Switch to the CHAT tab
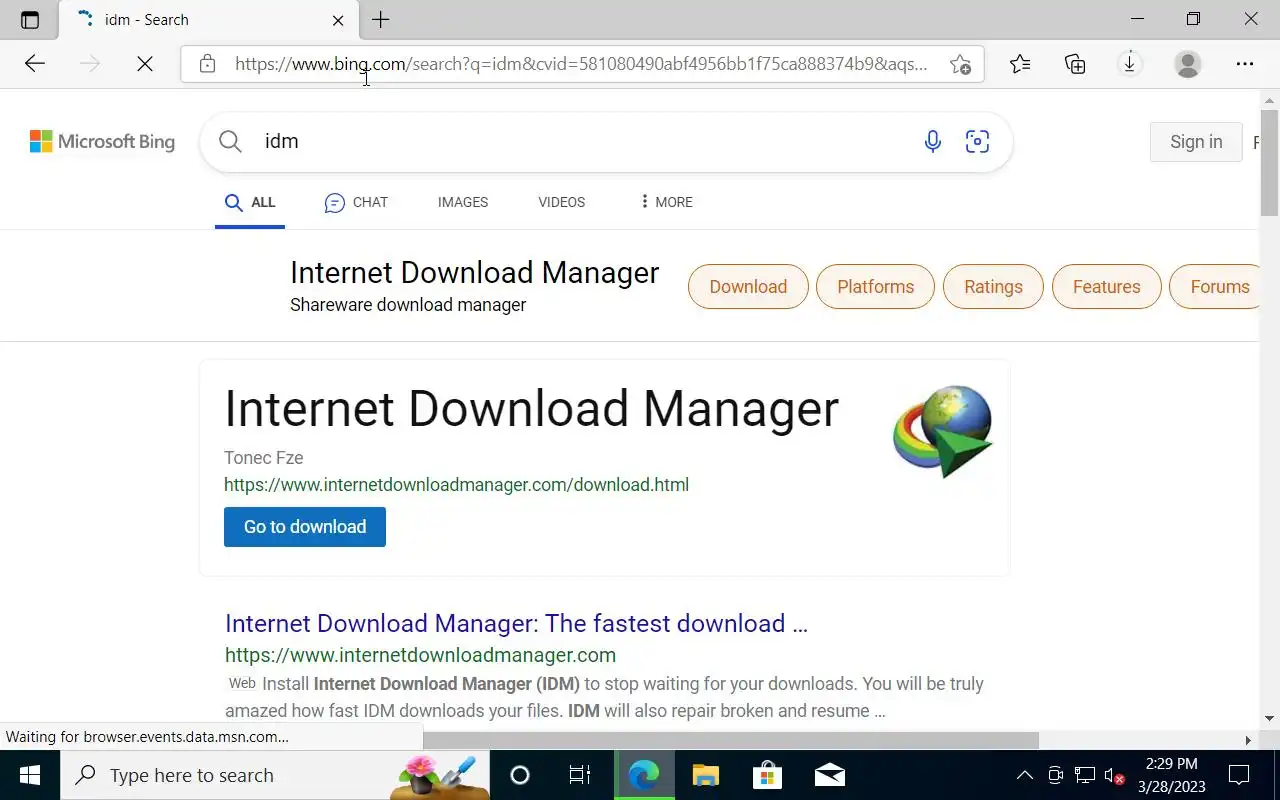The width and height of the screenshot is (1280, 800). 356,202
